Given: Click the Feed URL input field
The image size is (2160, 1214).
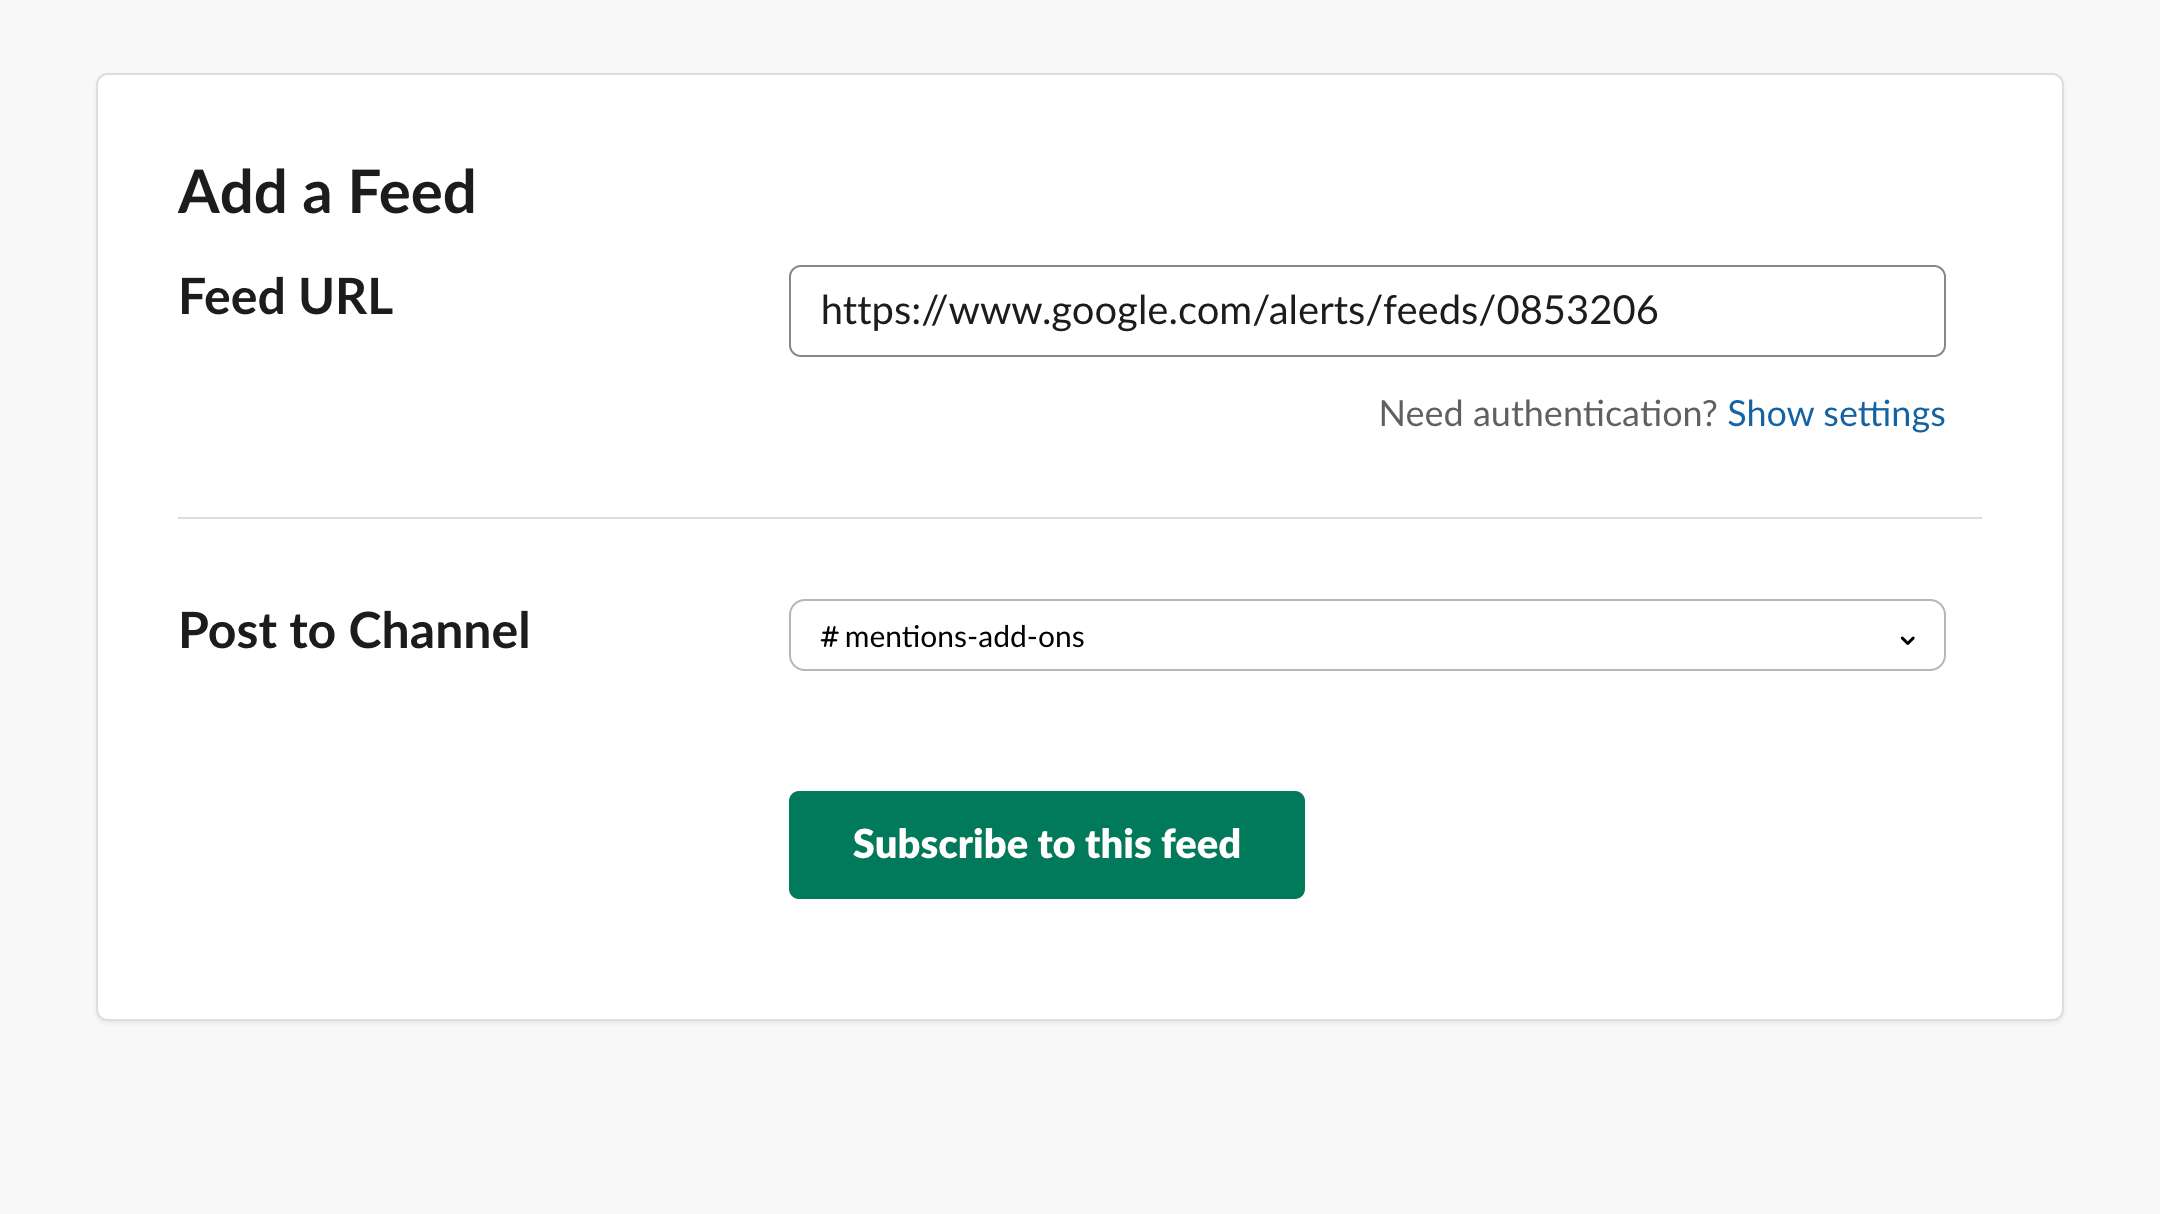Looking at the screenshot, I should tap(1366, 311).
